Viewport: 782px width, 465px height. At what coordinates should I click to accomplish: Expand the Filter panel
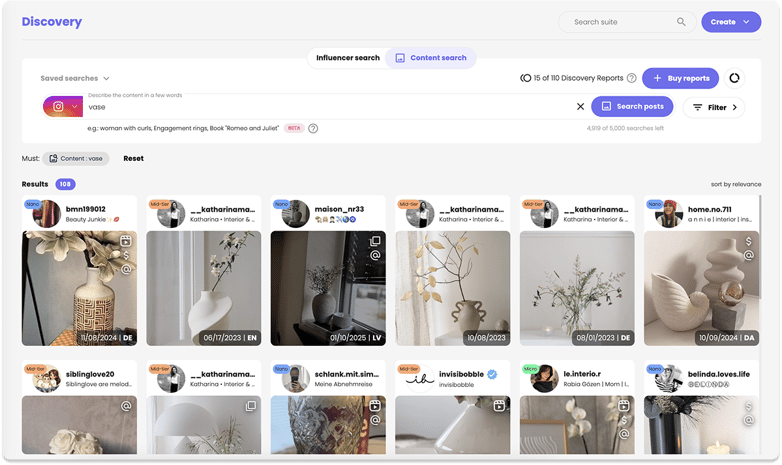[713, 107]
